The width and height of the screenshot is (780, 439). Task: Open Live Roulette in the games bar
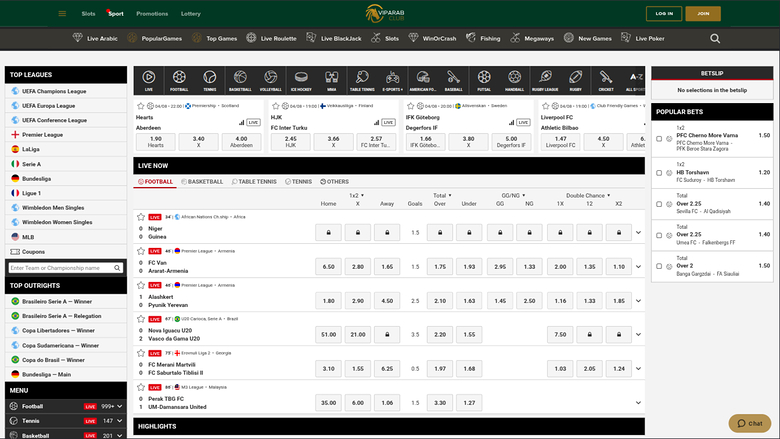click(x=272, y=38)
